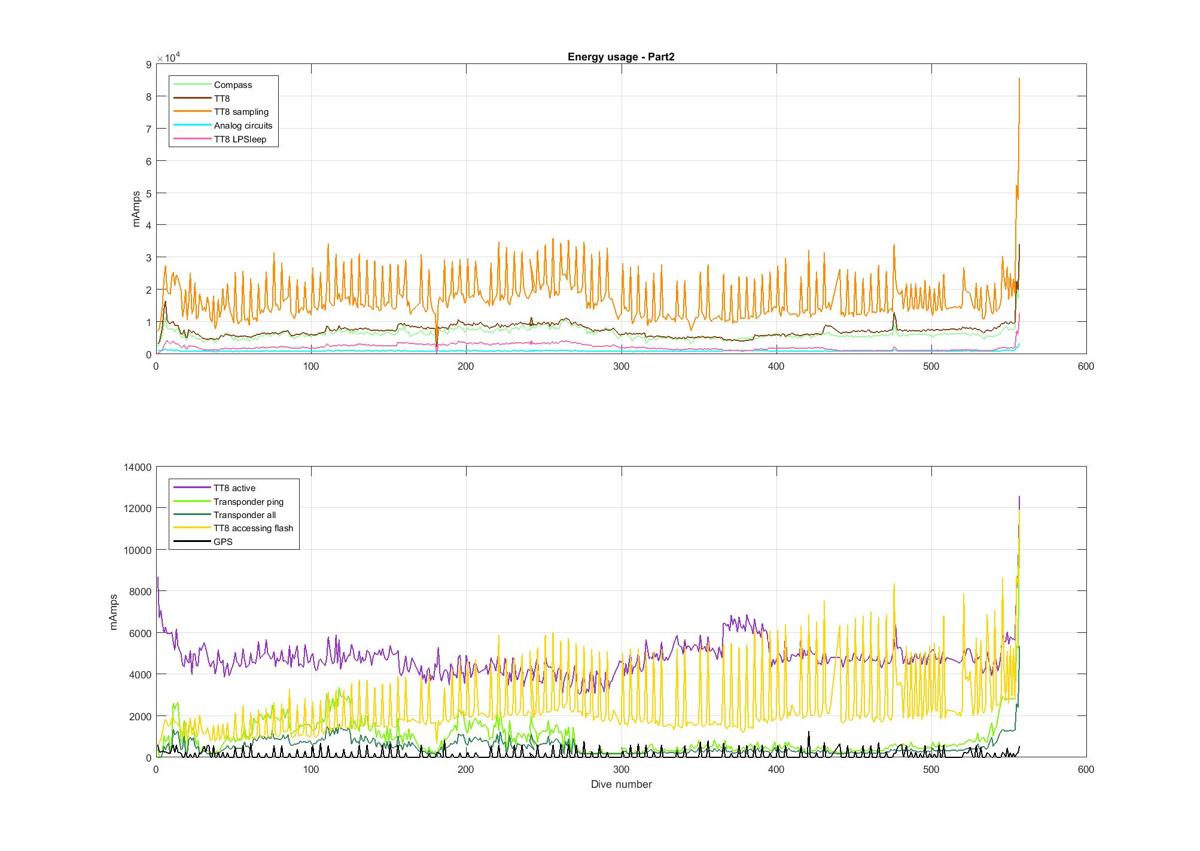Click the mAmps y-axis label of the lower plot
Screen dimensions: 1200x851
(x=115, y=612)
